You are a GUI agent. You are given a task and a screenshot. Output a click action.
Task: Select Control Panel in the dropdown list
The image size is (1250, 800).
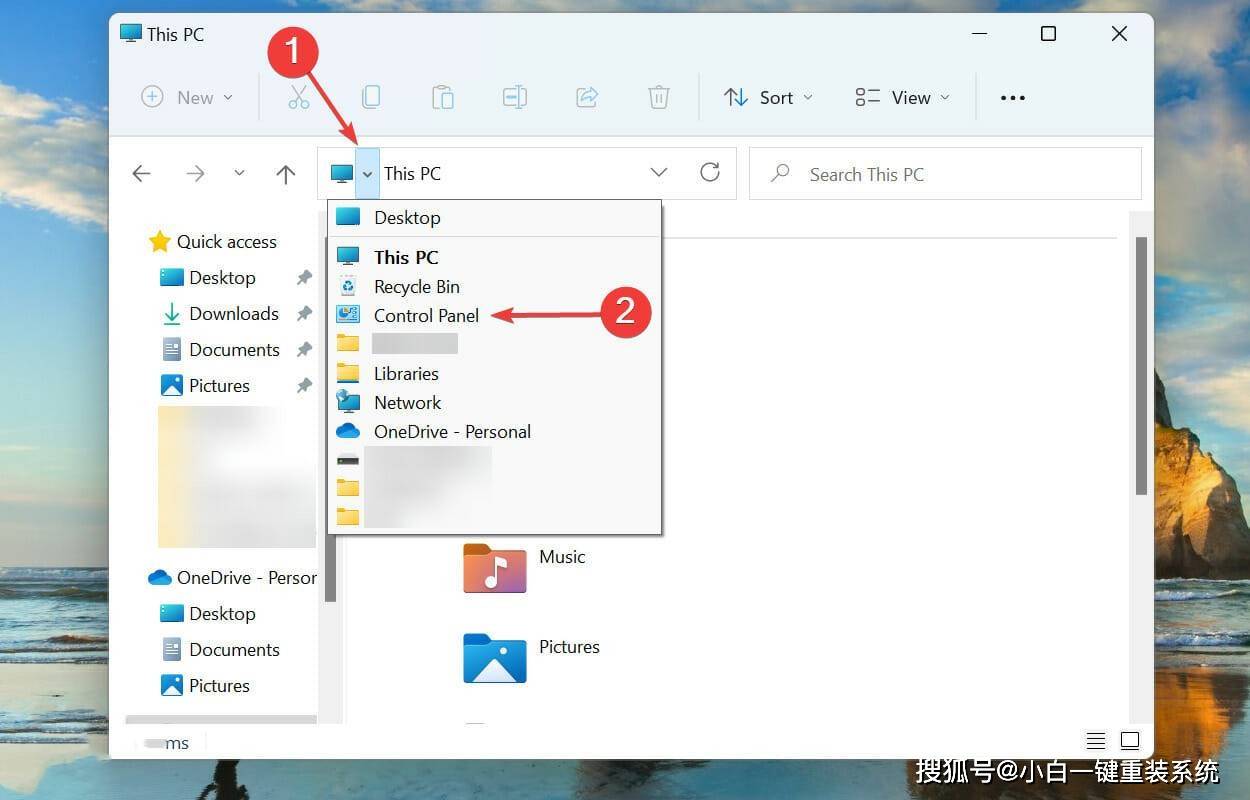pyautogui.click(x=495, y=316)
